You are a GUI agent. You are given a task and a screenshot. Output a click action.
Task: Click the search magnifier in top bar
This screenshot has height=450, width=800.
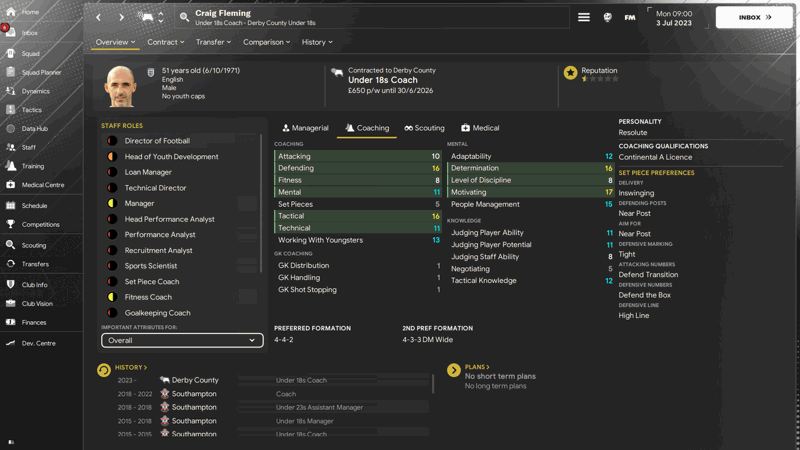tap(184, 17)
